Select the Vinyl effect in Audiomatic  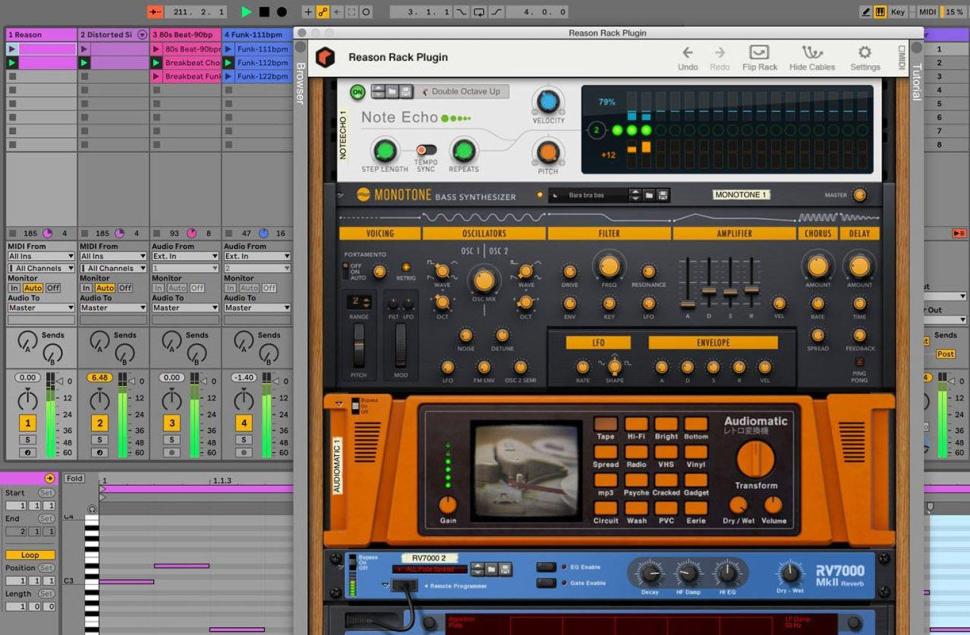tap(696, 451)
